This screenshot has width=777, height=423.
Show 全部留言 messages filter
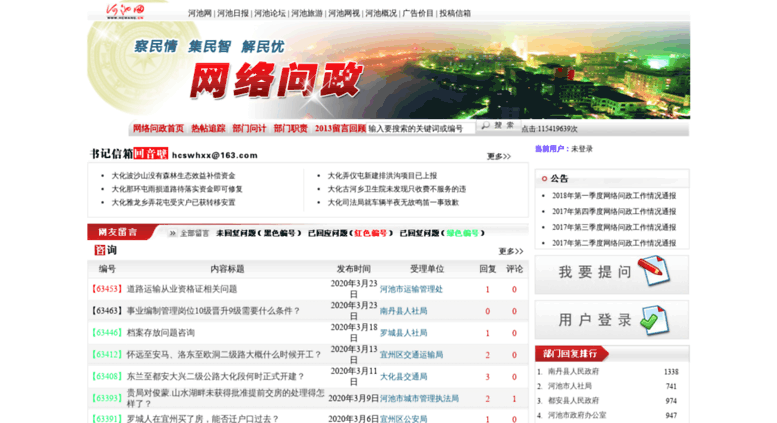click(x=195, y=233)
